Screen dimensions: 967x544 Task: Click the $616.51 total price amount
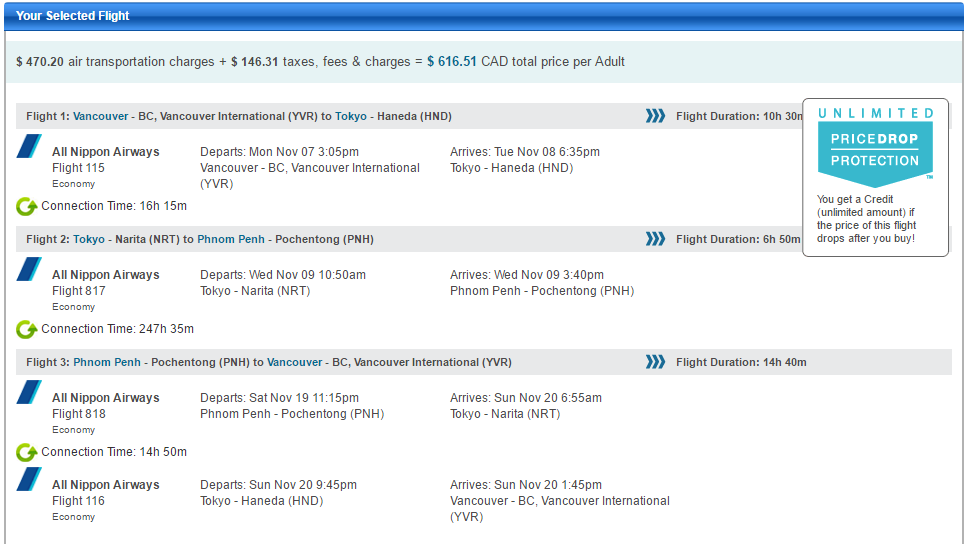[x=451, y=62]
